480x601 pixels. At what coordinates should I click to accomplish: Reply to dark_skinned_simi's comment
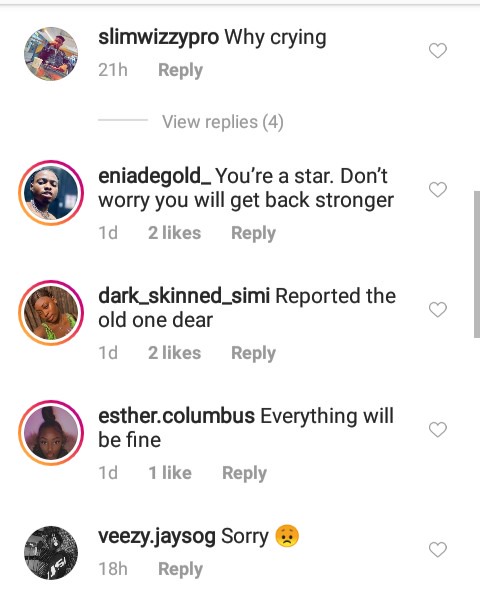253,353
